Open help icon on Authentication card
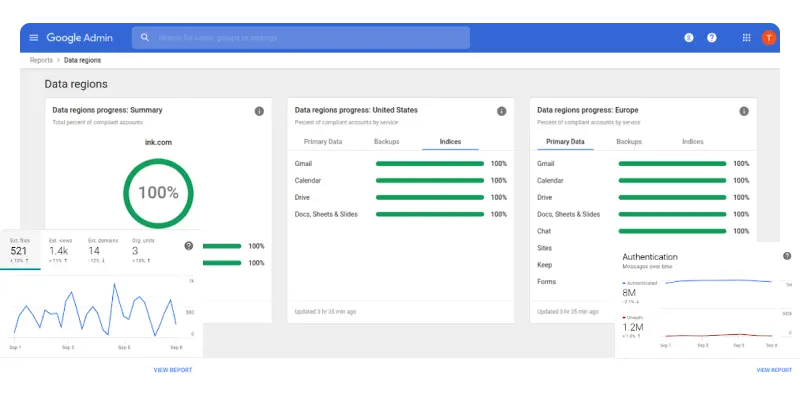Image resolution: width=800 pixels, height=394 pixels. click(787, 256)
